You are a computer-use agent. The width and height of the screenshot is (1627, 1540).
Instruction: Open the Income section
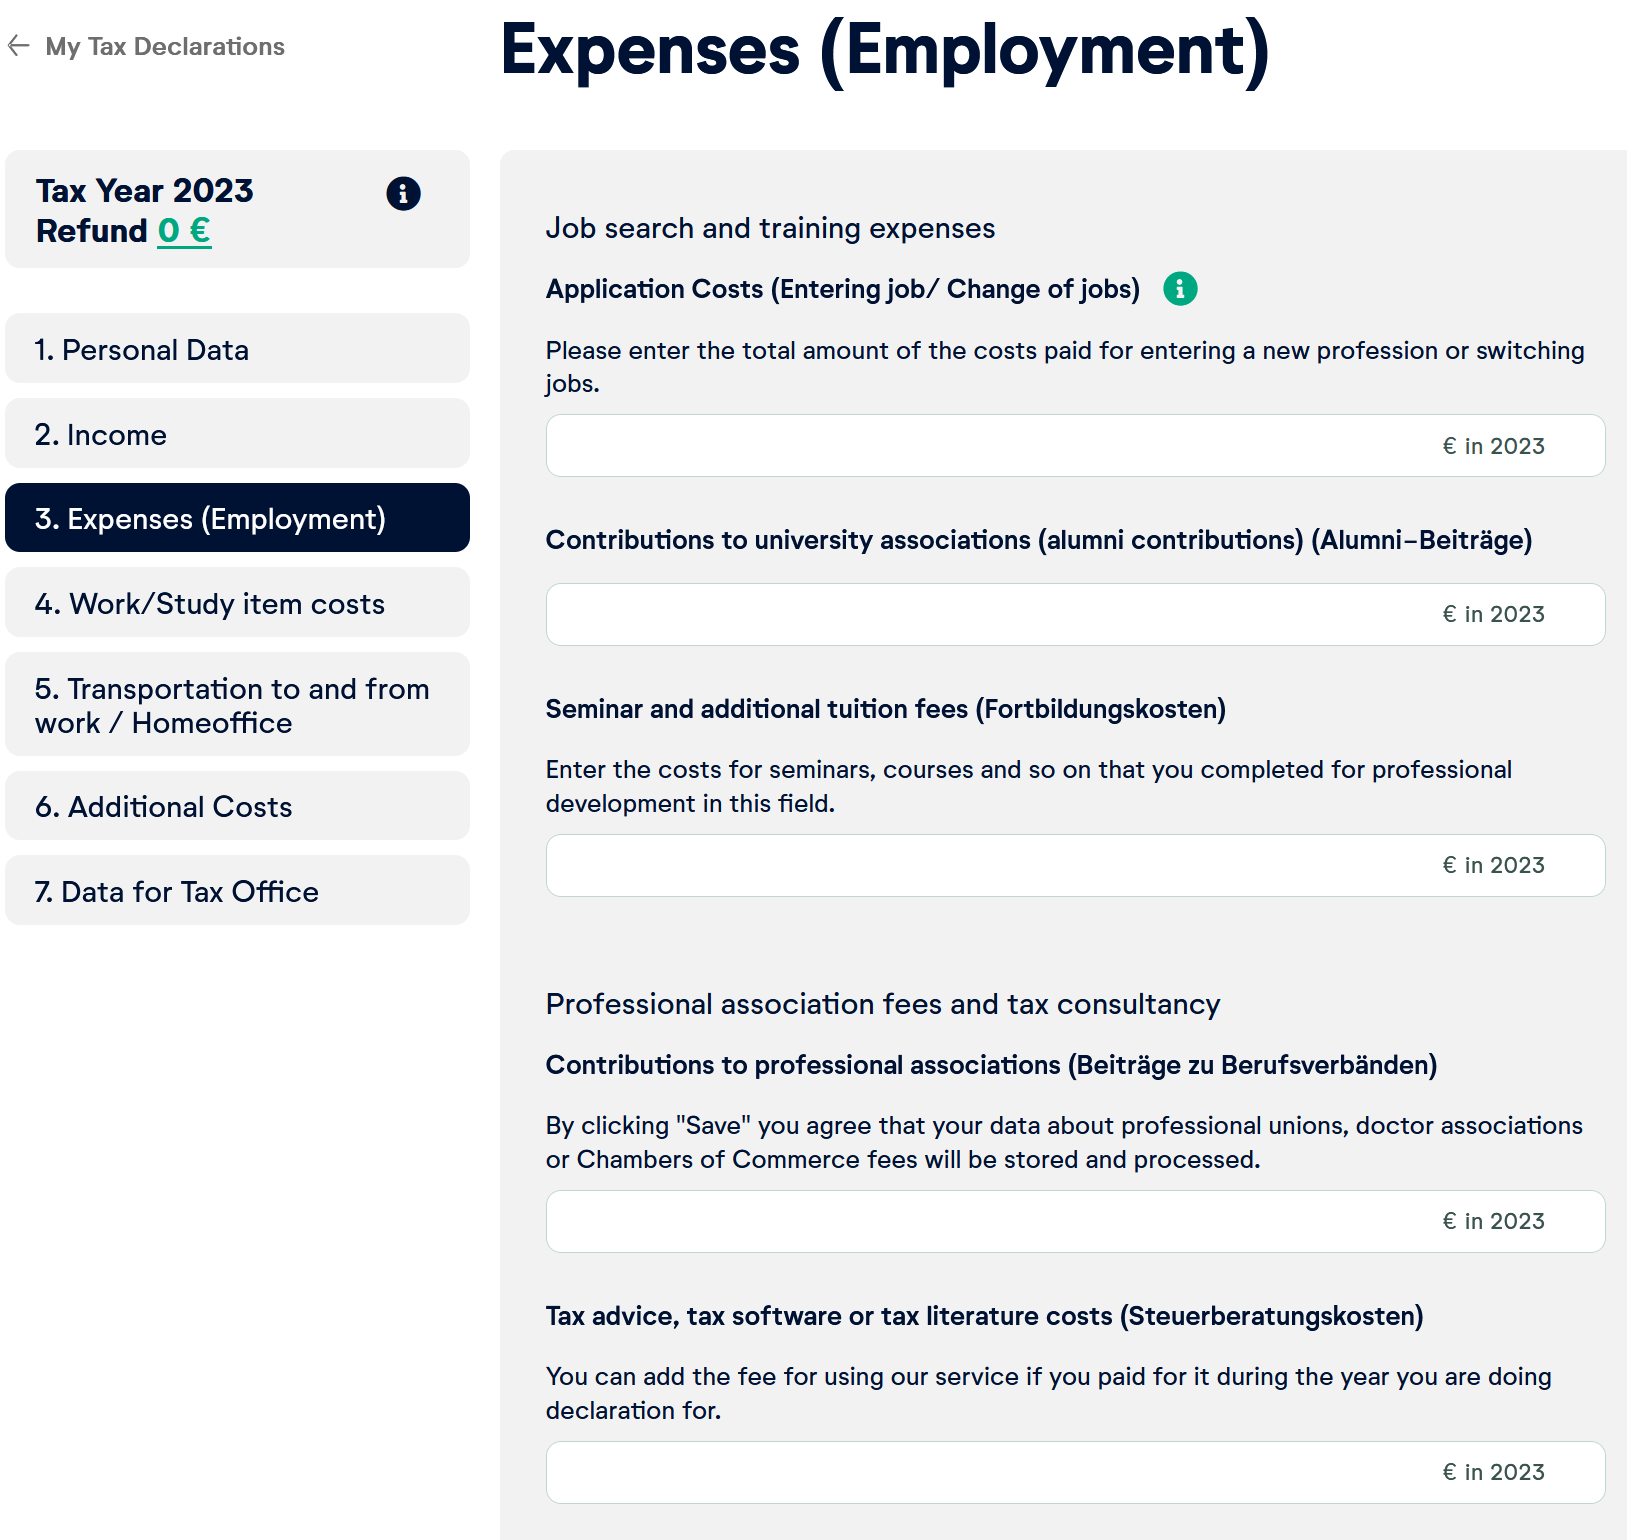coord(237,434)
